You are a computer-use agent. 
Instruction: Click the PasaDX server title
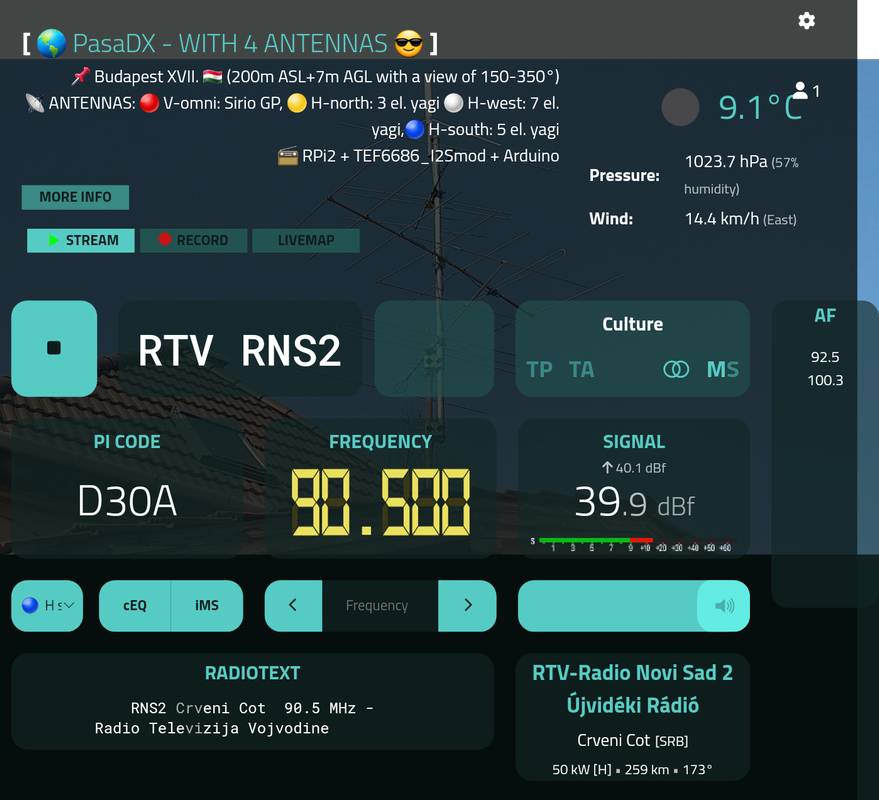pos(230,43)
